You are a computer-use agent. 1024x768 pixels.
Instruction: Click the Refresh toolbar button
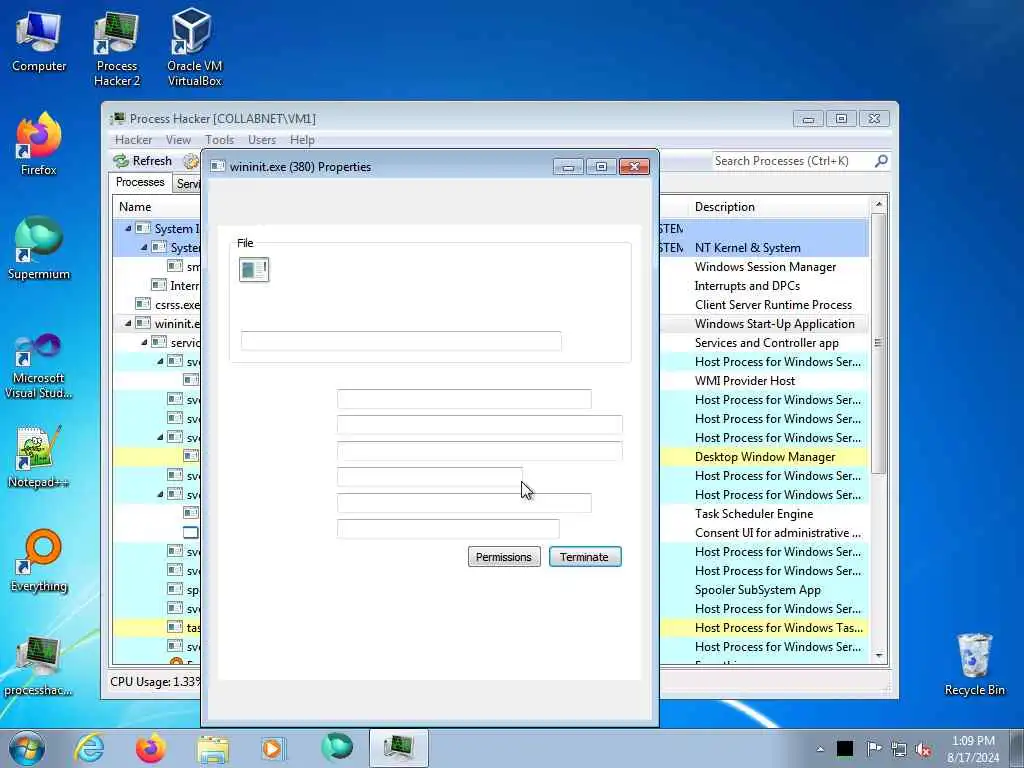click(x=142, y=161)
